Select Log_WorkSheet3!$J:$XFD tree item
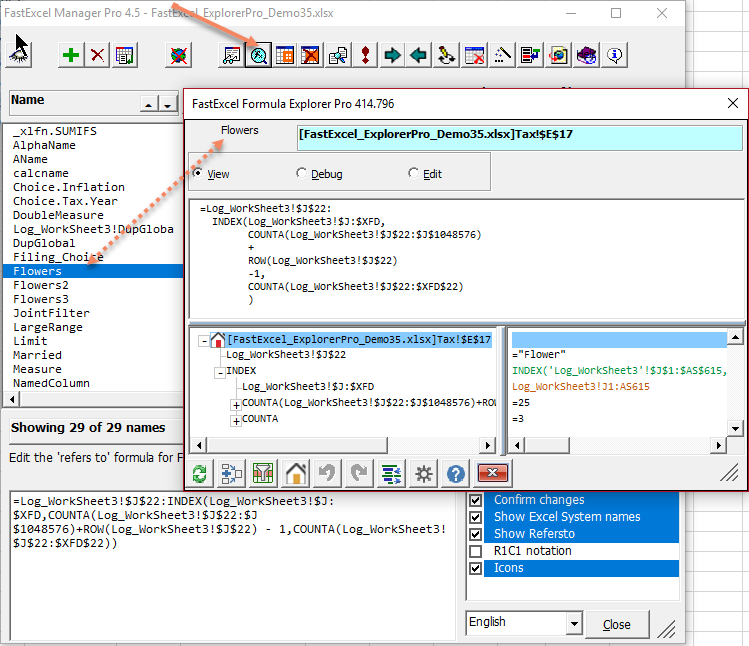The width and height of the screenshot is (749, 646). [x=308, y=387]
